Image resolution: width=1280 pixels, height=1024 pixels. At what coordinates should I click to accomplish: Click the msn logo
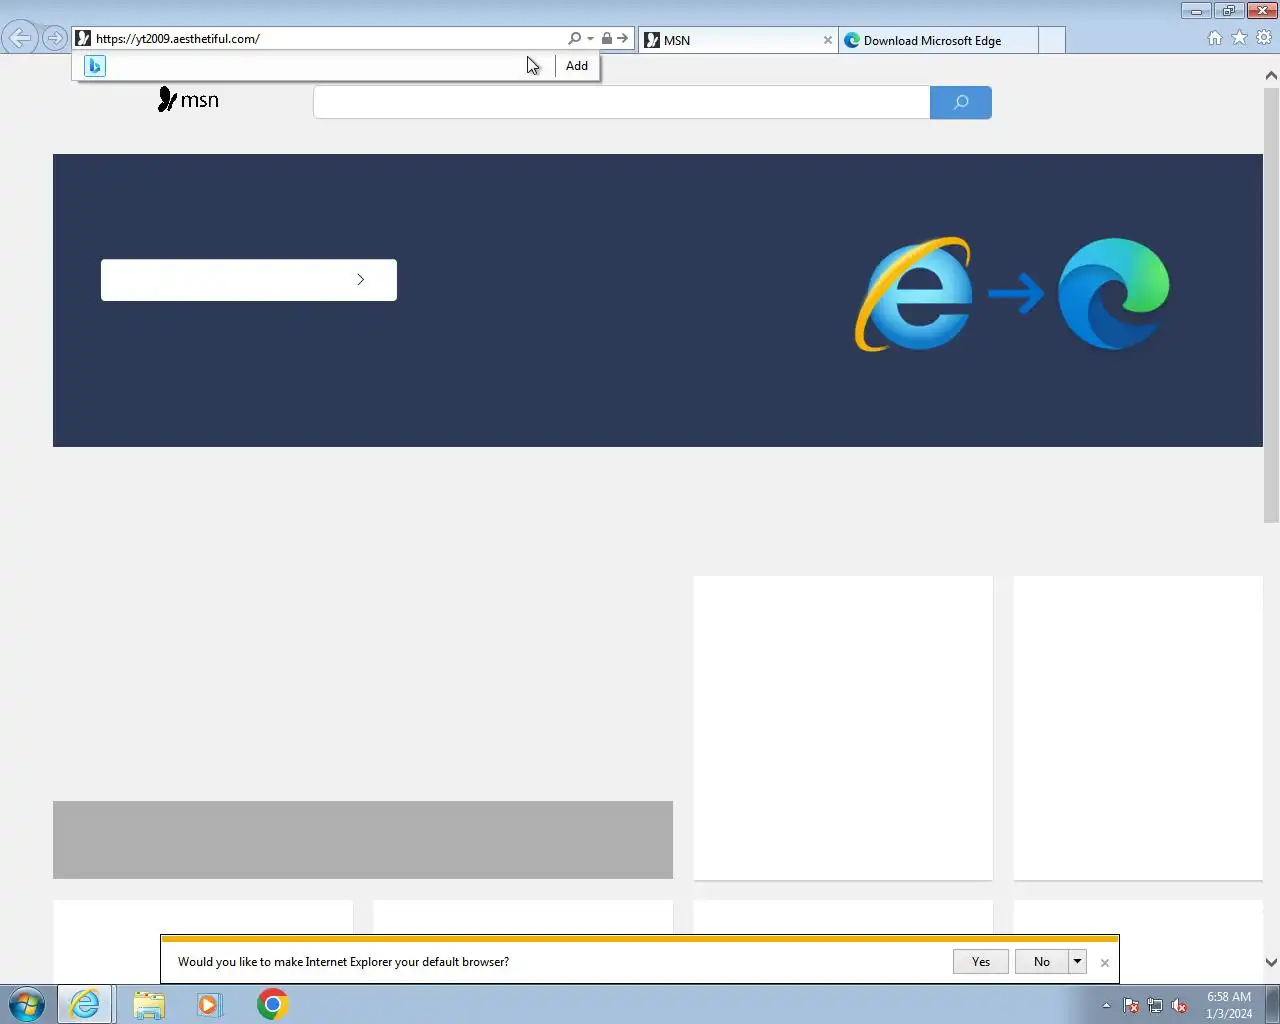188,100
